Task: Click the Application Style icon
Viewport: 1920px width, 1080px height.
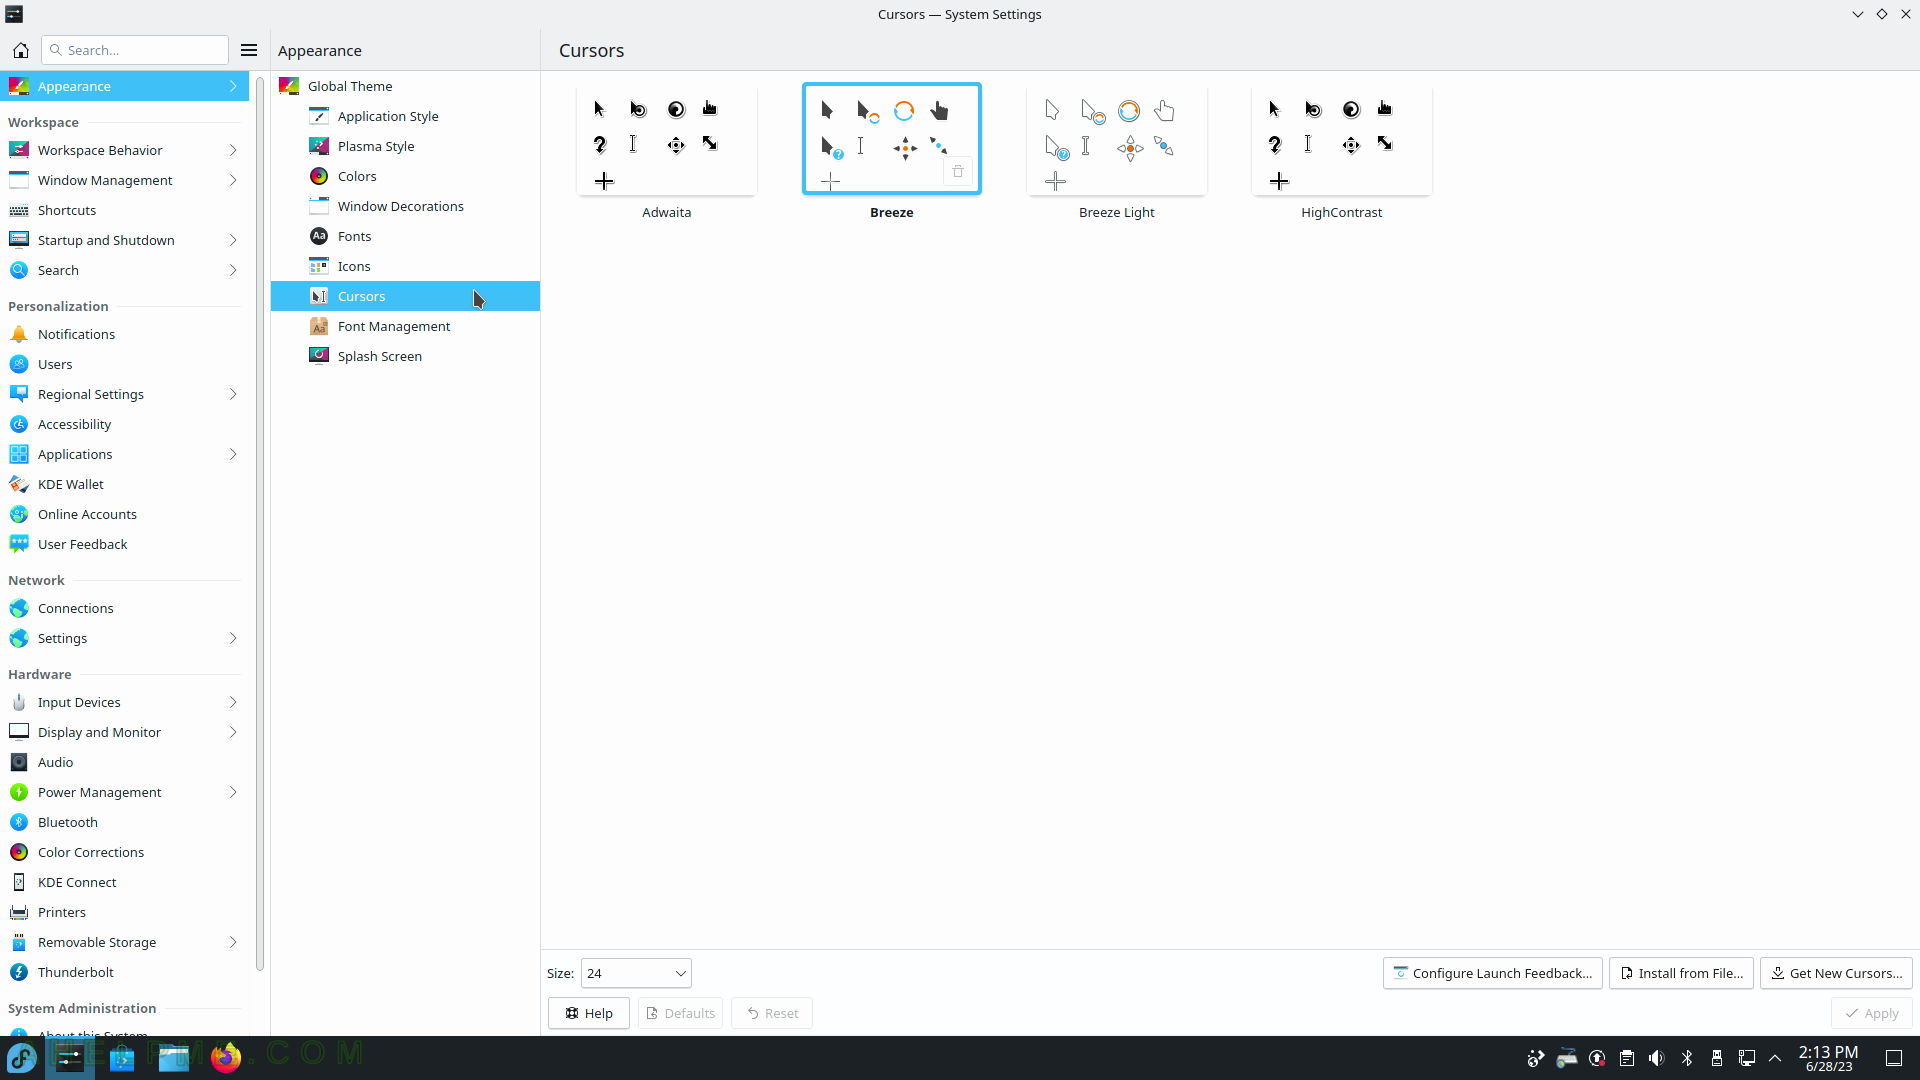Action: (x=319, y=116)
